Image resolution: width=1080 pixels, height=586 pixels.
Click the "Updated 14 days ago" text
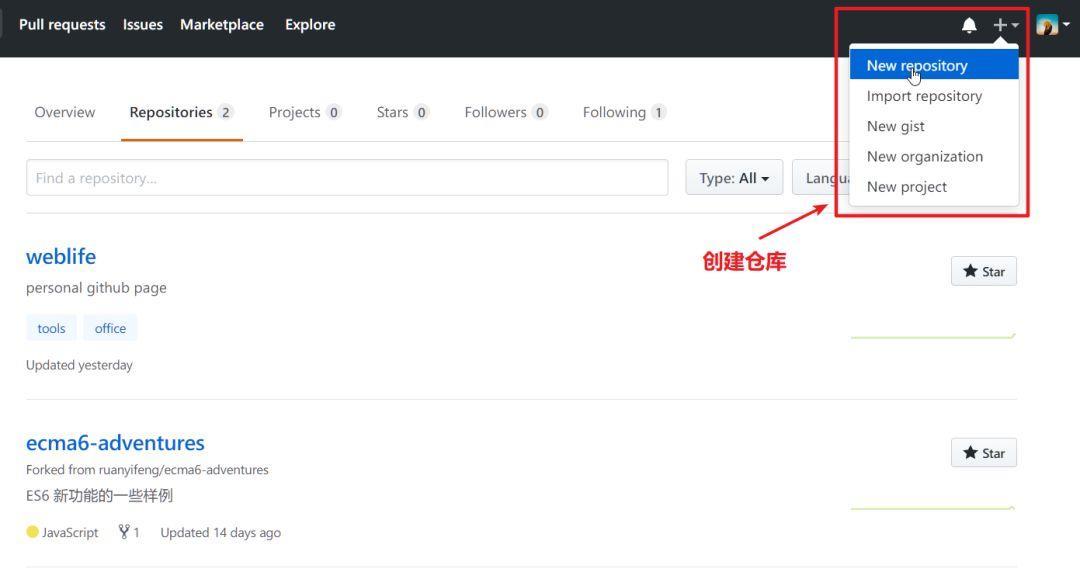(220, 532)
